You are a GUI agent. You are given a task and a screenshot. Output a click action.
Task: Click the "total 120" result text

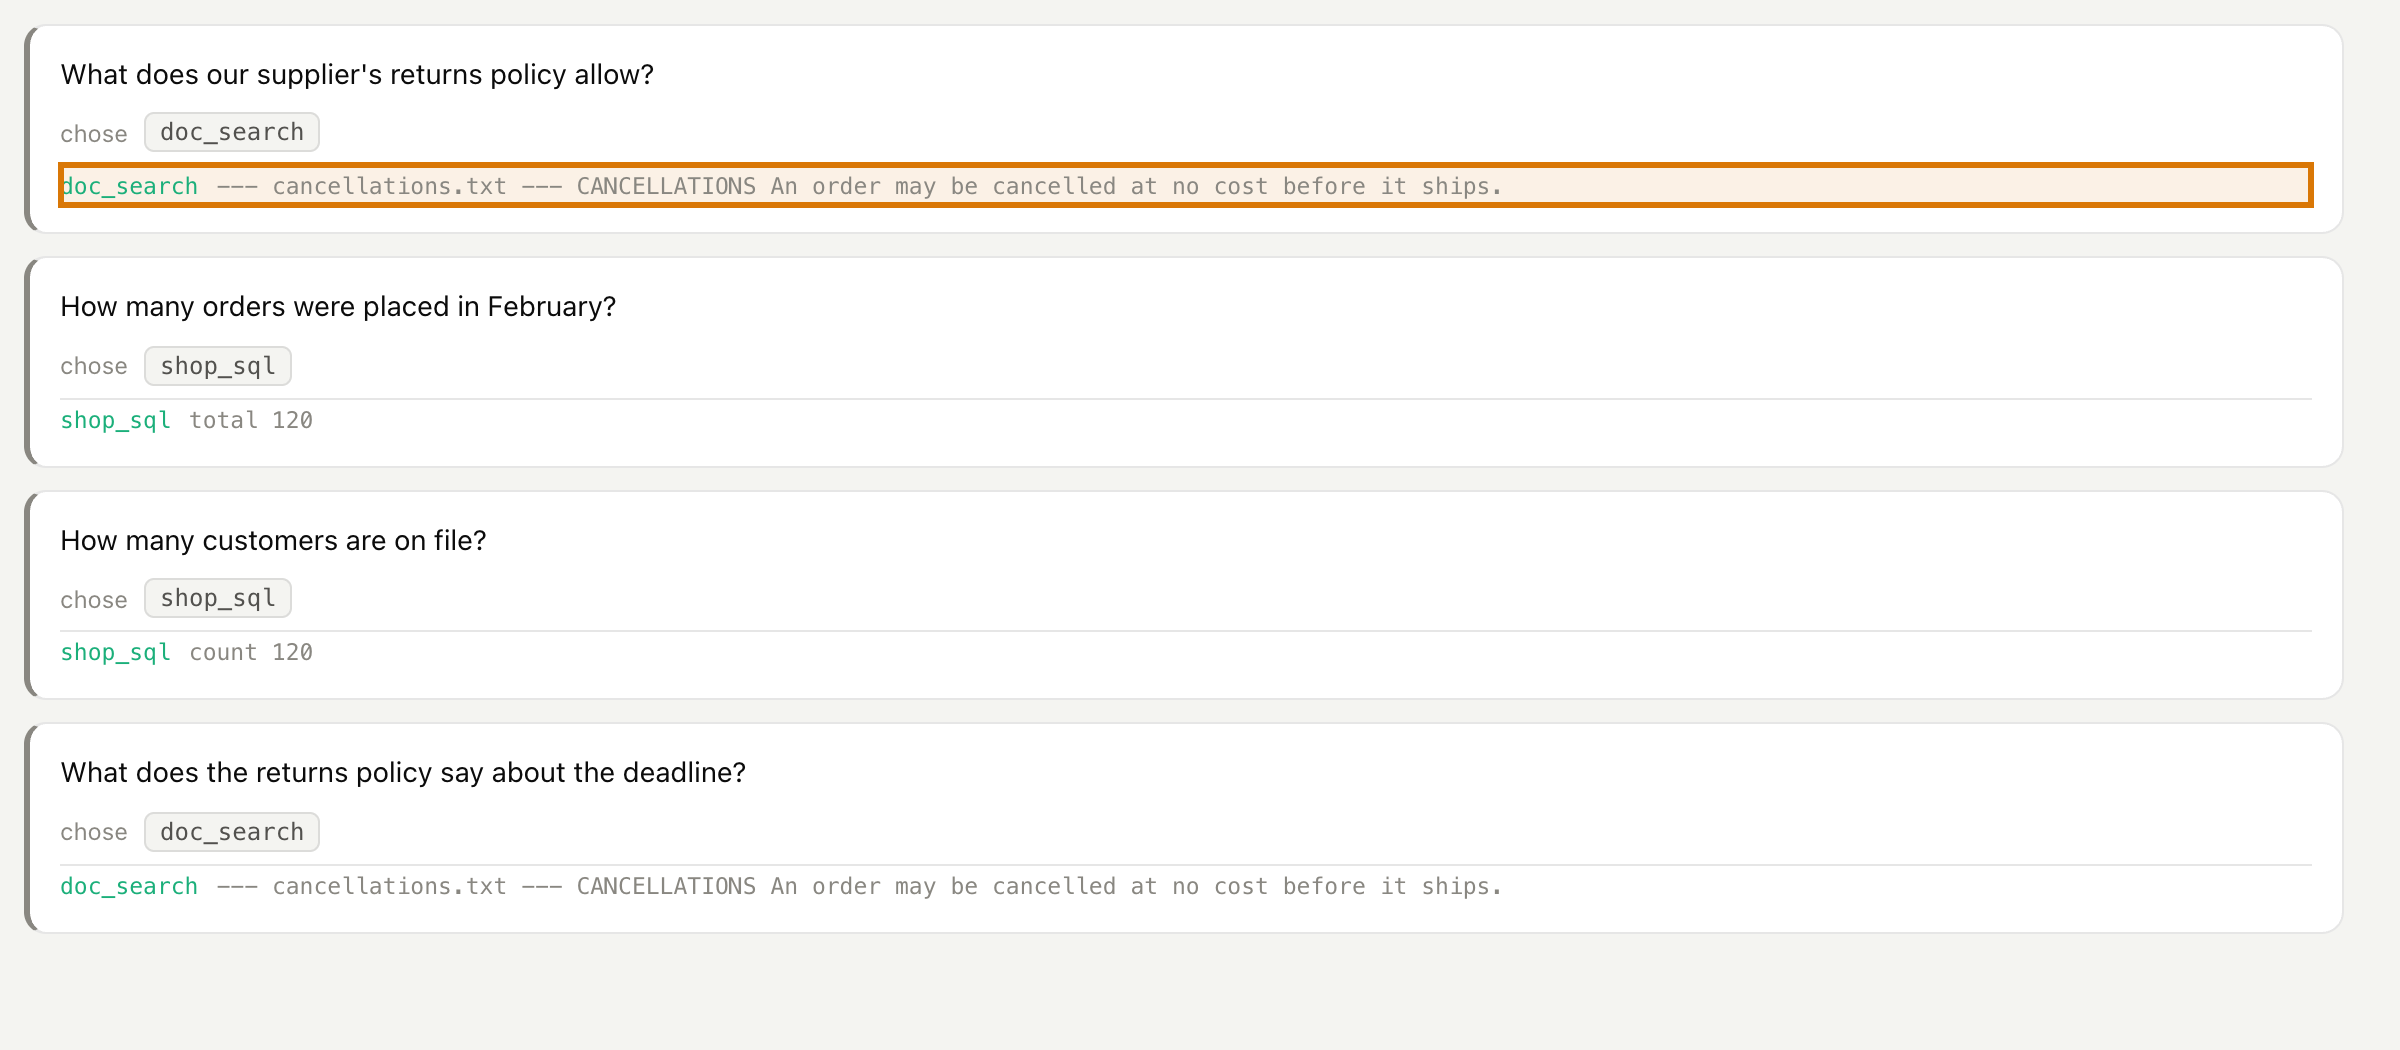point(251,420)
